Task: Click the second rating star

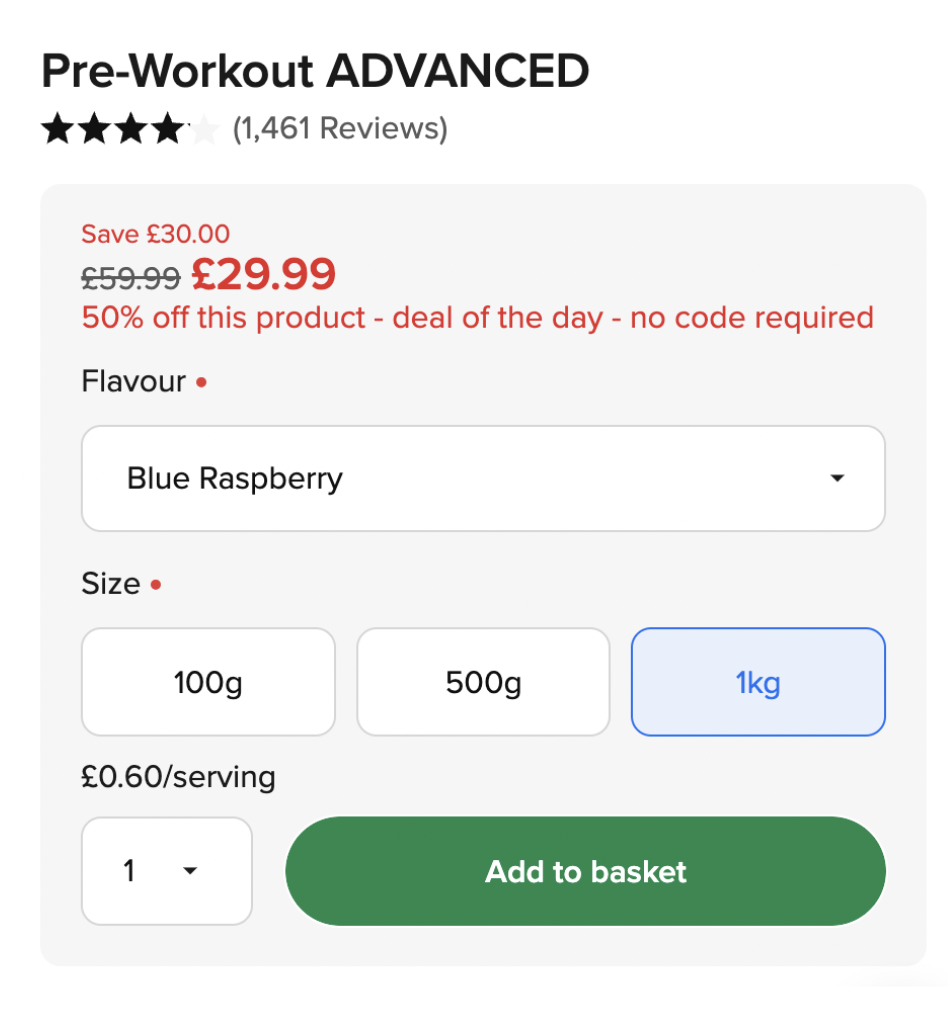Action: [x=95, y=128]
